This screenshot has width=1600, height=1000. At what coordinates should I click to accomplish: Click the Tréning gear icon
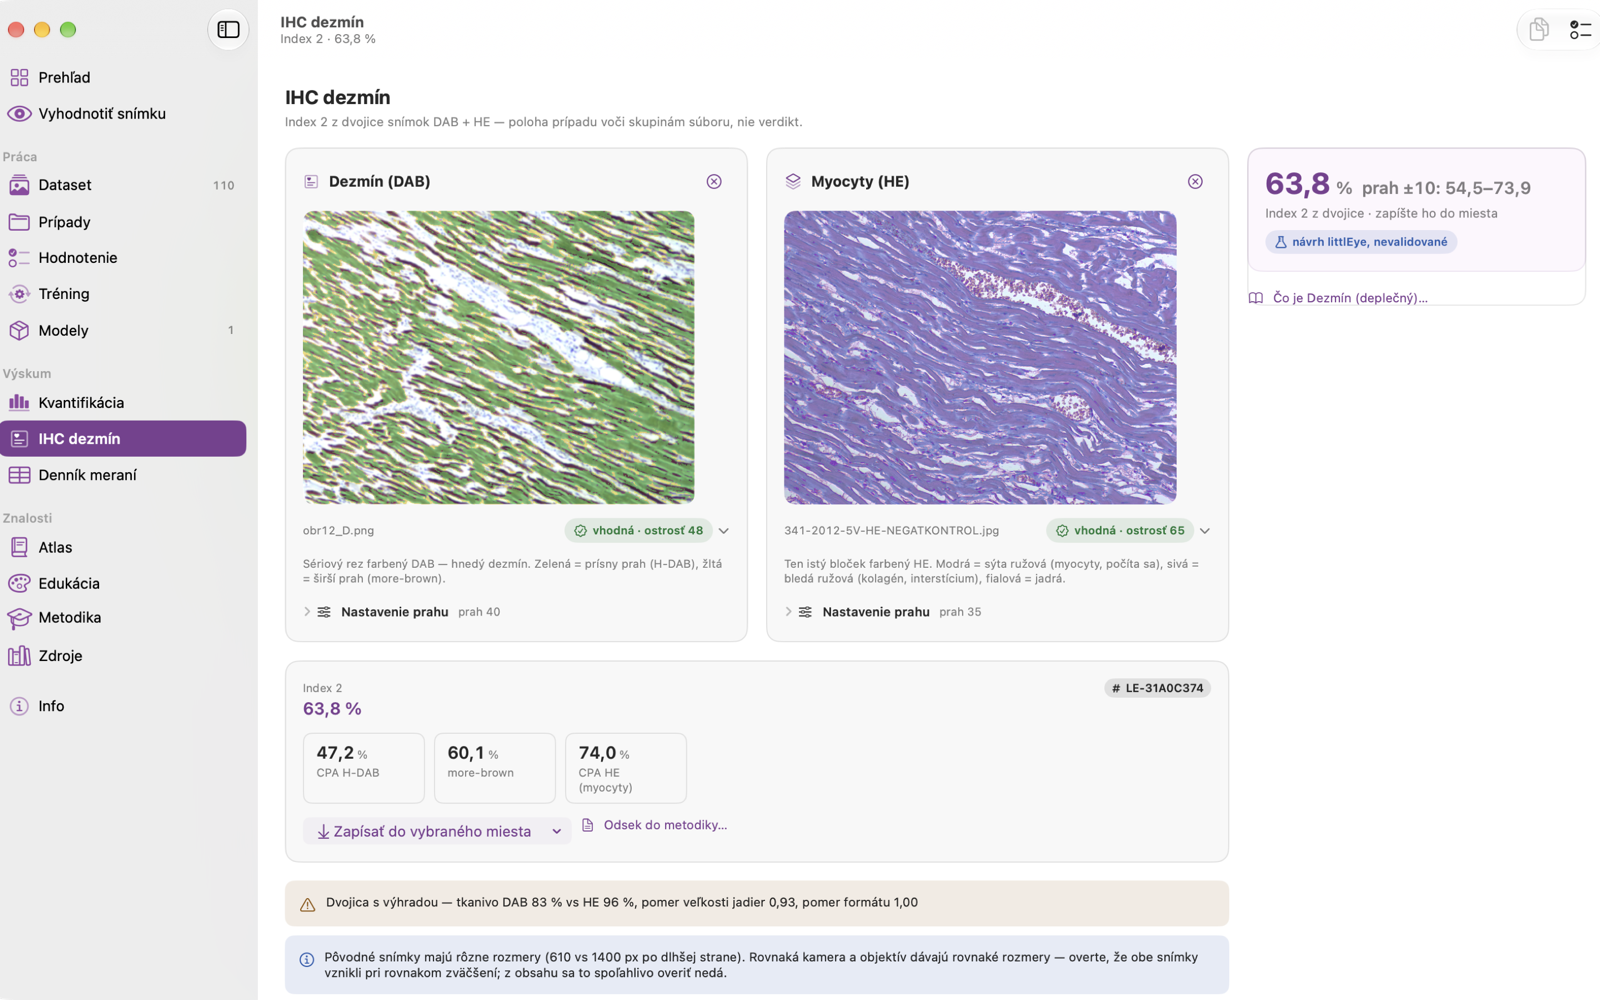tap(19, 294)
